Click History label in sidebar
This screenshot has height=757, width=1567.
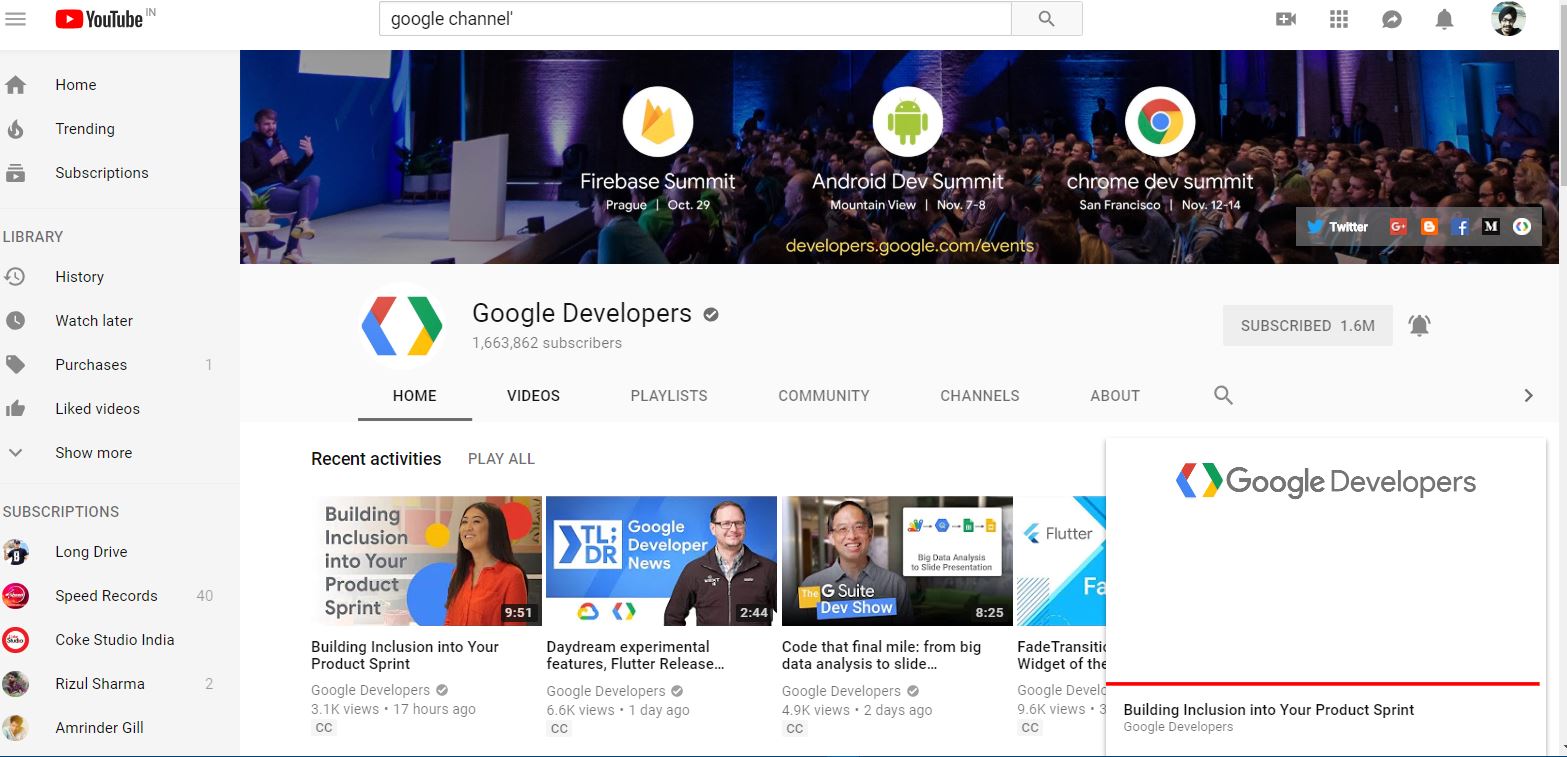(x=79, y=277)
